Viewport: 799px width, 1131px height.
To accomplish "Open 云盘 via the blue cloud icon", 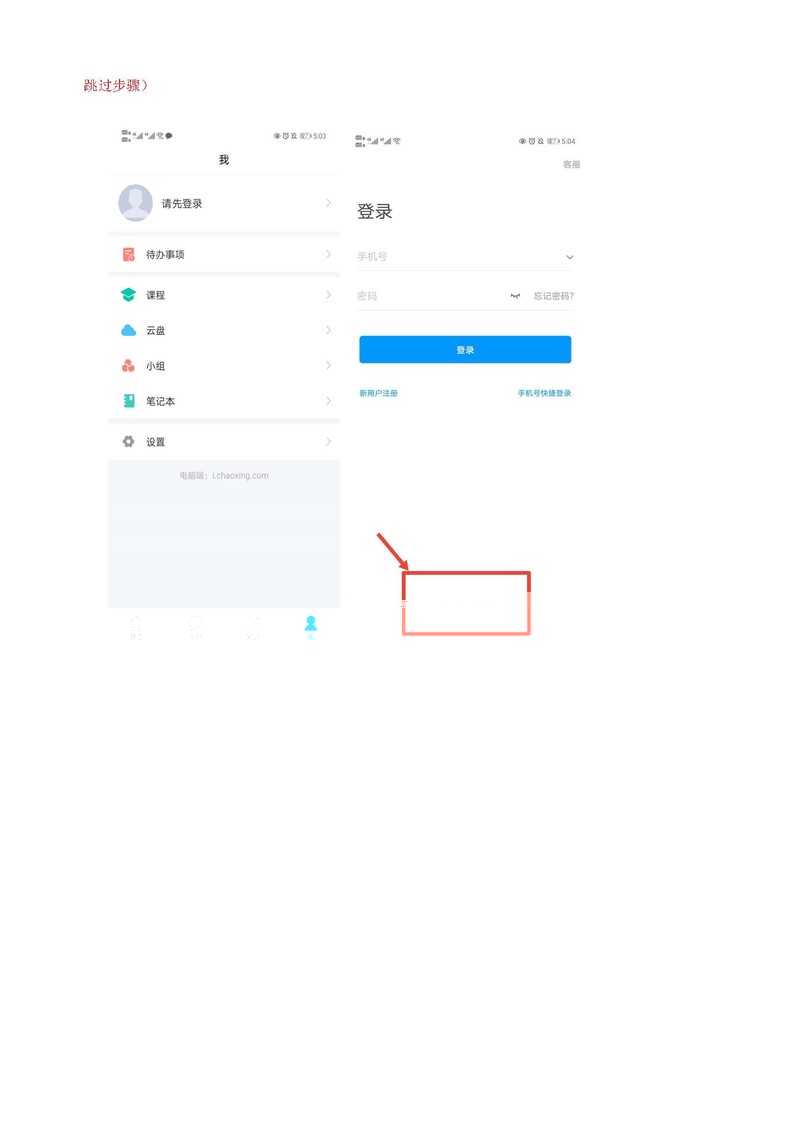I will pos(128,330).
